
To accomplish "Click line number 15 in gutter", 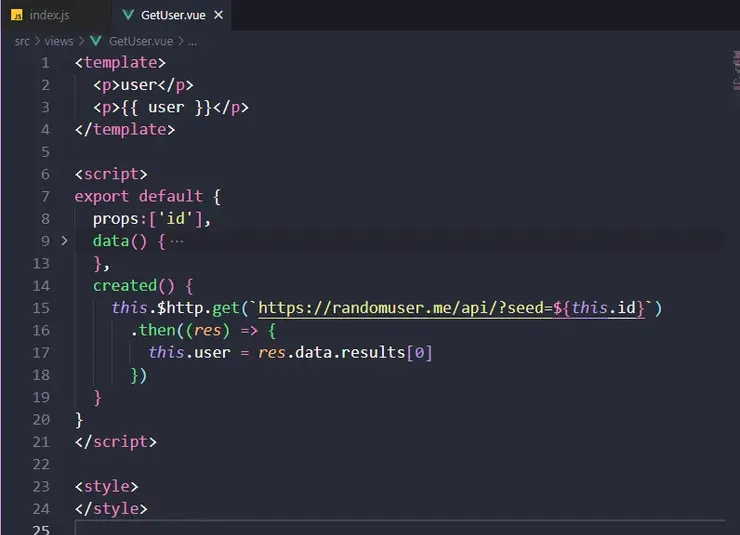I will (41, 308).
